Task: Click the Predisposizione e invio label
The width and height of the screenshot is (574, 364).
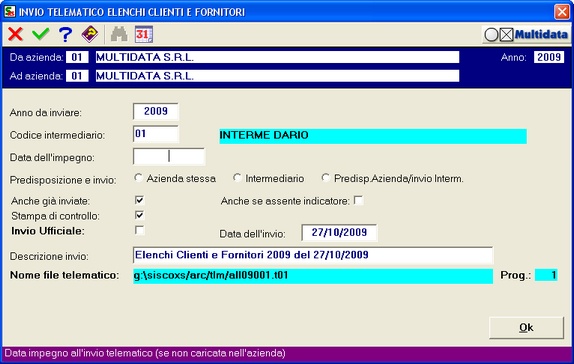Action: click(63, 180)
